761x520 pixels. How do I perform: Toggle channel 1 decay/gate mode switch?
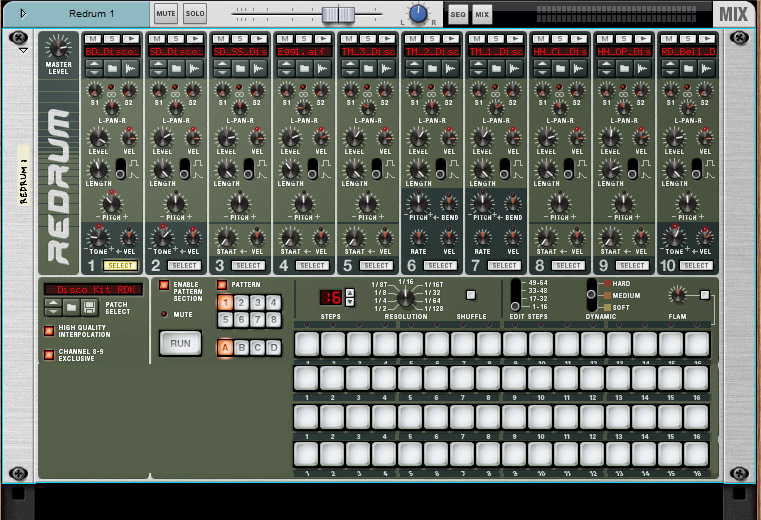tap(120, 168)
